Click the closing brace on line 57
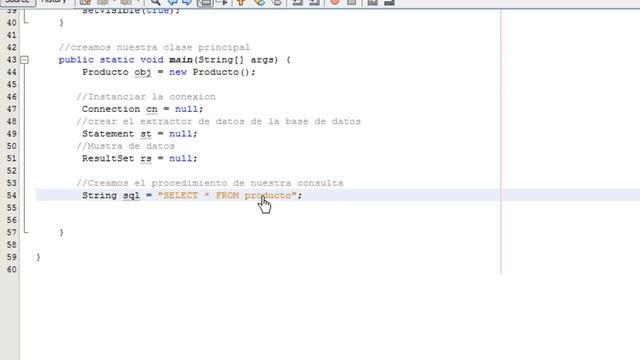This screenshot has height=360, width=640. pos(62,232)
